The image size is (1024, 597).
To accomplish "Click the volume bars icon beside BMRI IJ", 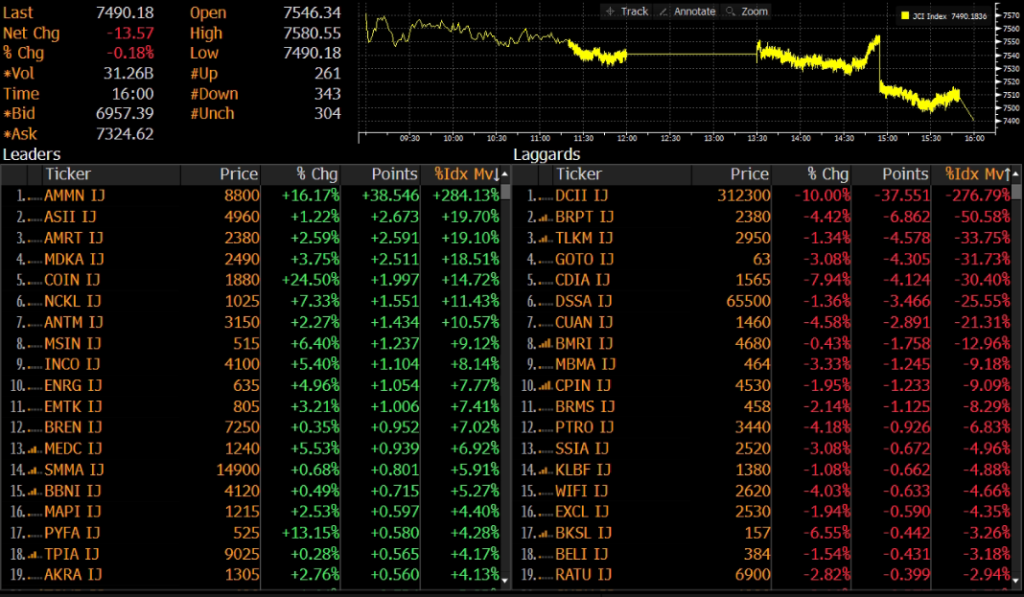I will tap(545, 344).
